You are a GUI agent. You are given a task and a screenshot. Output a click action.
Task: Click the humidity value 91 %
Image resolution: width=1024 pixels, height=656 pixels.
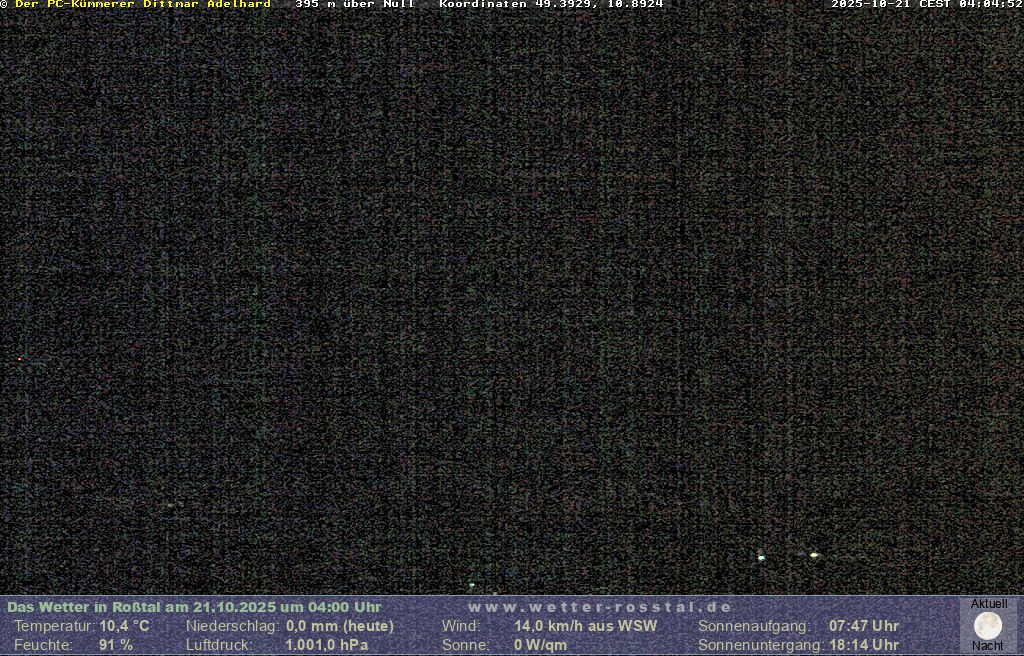click(116, 645)
